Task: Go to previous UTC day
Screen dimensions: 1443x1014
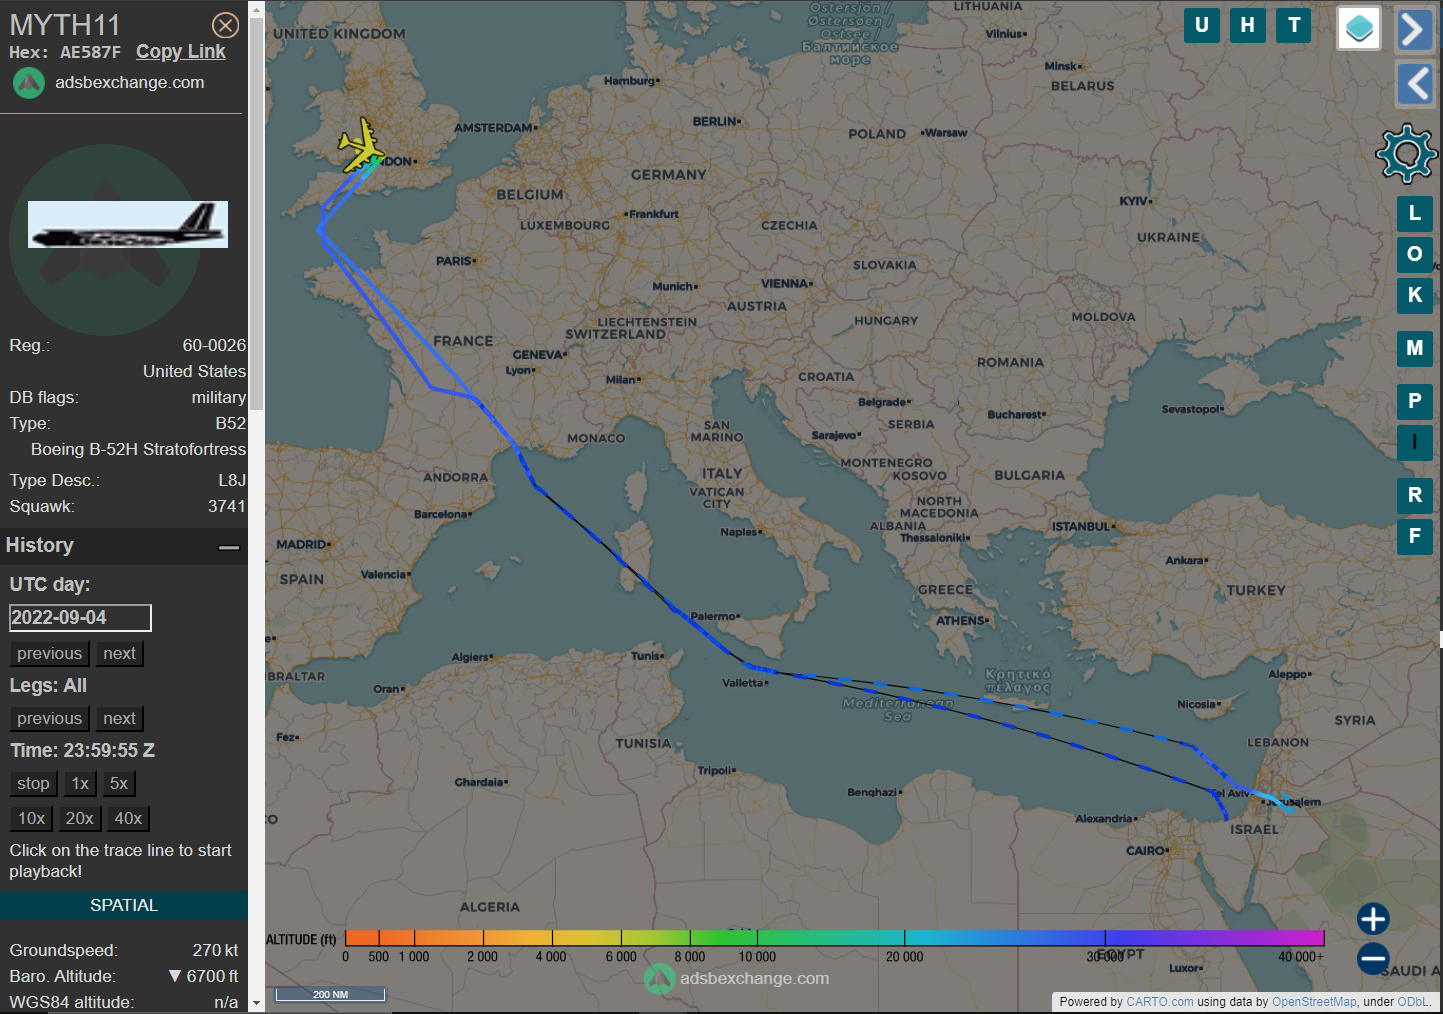Action: click(x=50, y=653)
